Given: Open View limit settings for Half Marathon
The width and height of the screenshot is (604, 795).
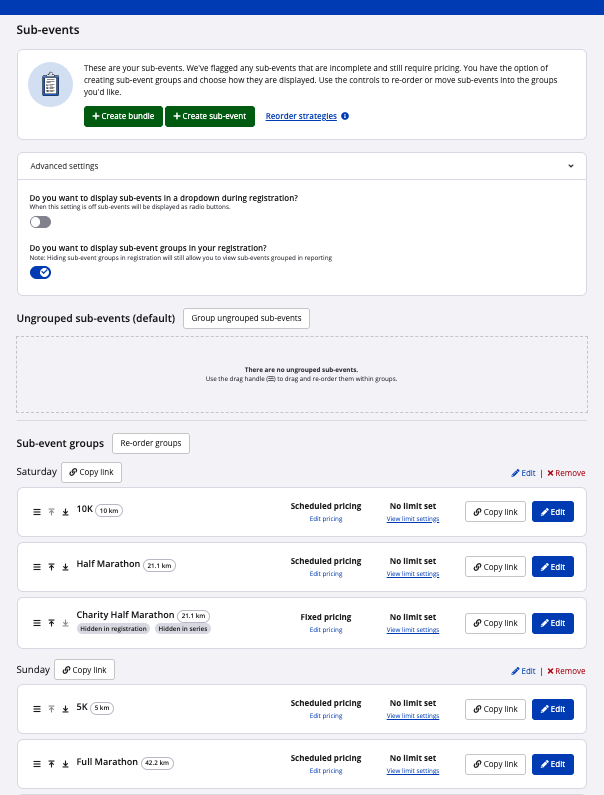Looking at the screenshot, I should coord(412,574).
